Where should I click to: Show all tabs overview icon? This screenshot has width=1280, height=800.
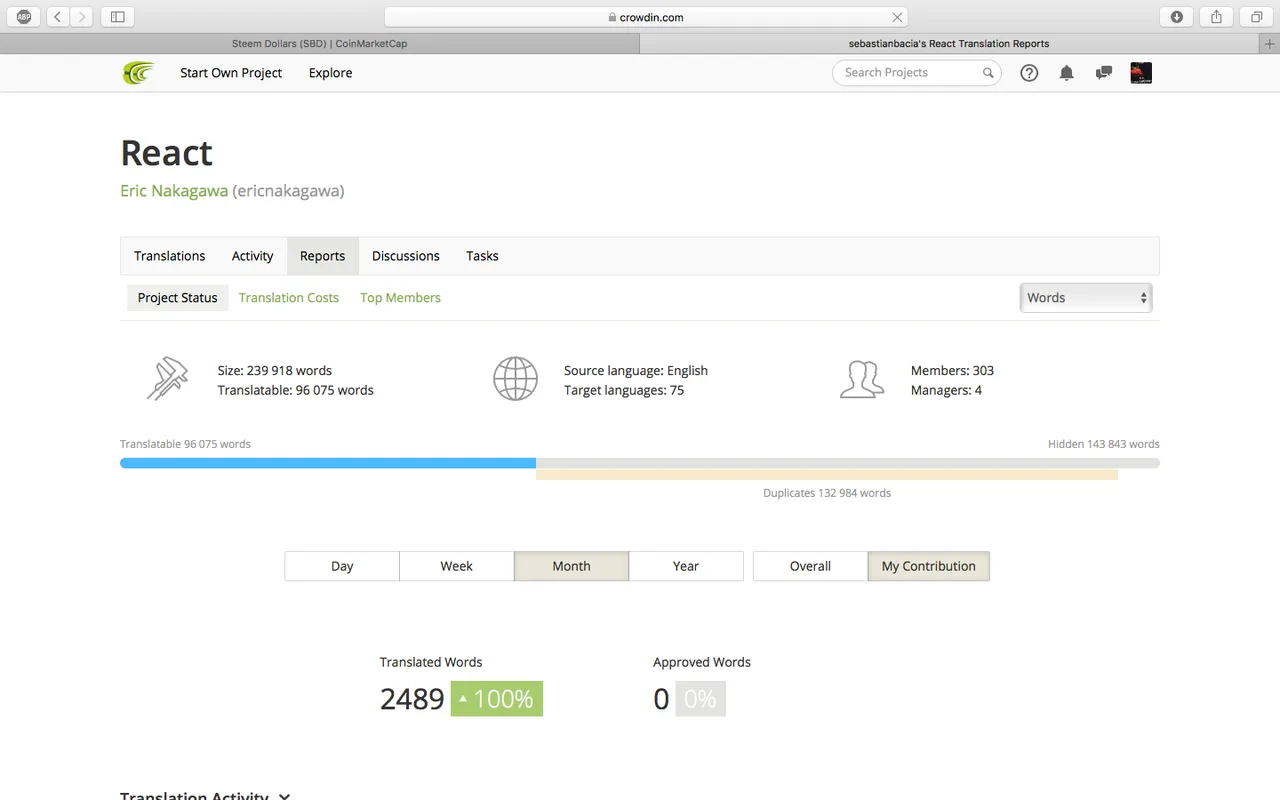tap(1256, 17)
